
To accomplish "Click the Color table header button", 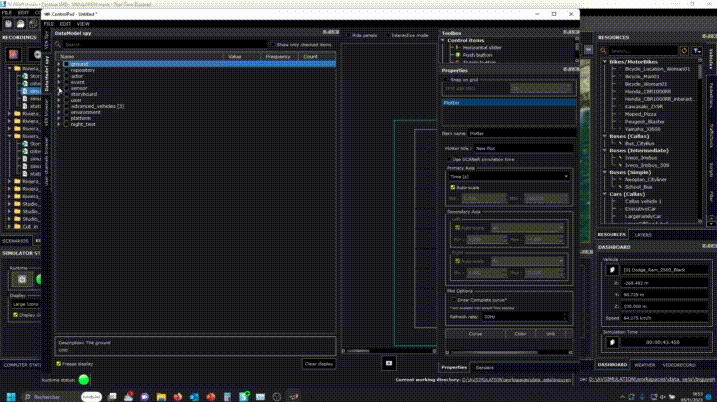I will pos(520,334).
